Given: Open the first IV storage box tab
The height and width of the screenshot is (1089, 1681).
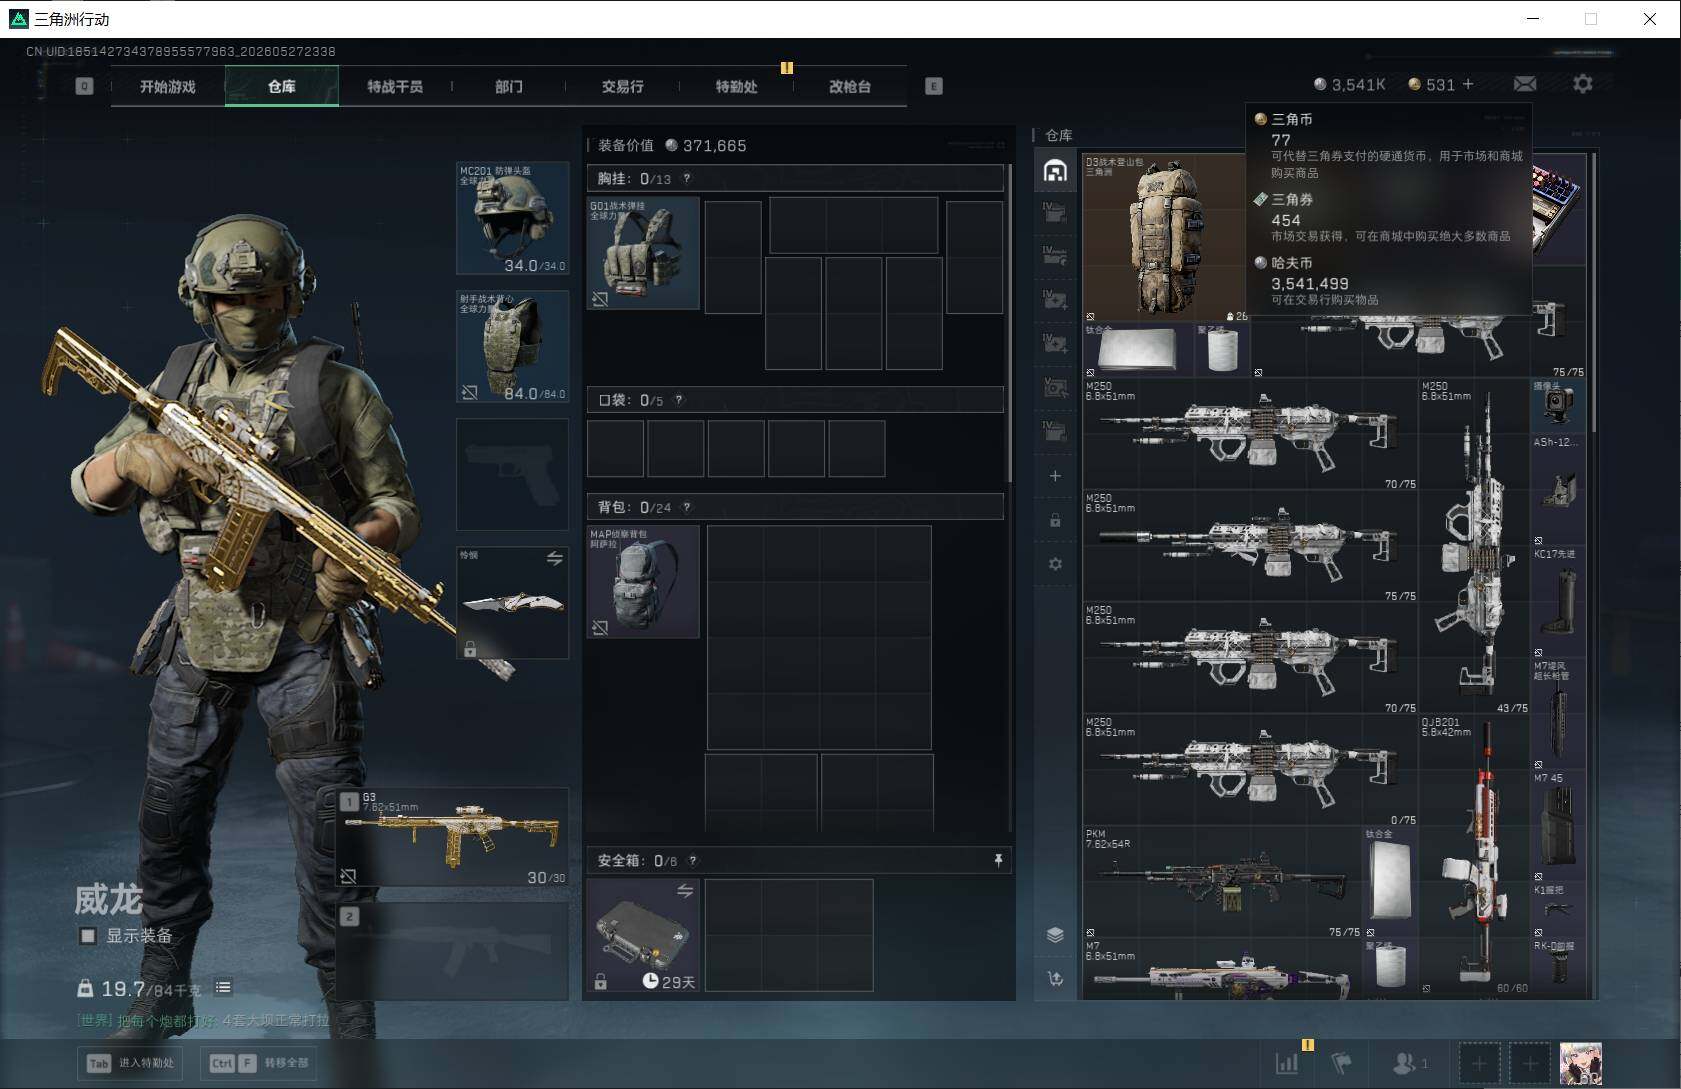Looking at the screenshot, I should click(x=1055, y=212).
